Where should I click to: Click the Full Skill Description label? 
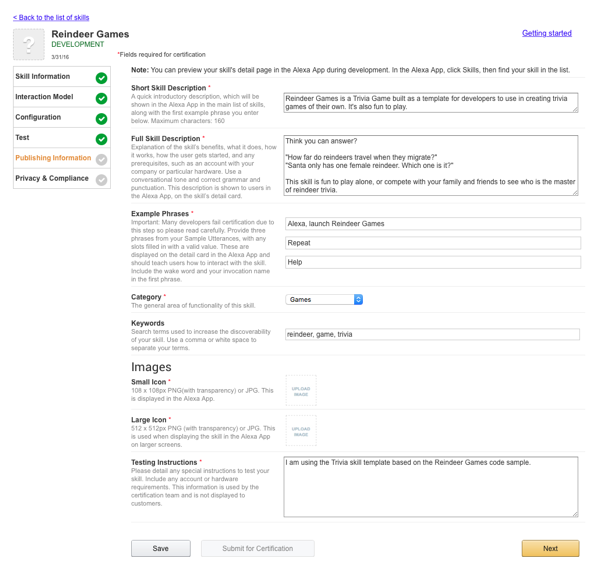(x=166, y=139)
